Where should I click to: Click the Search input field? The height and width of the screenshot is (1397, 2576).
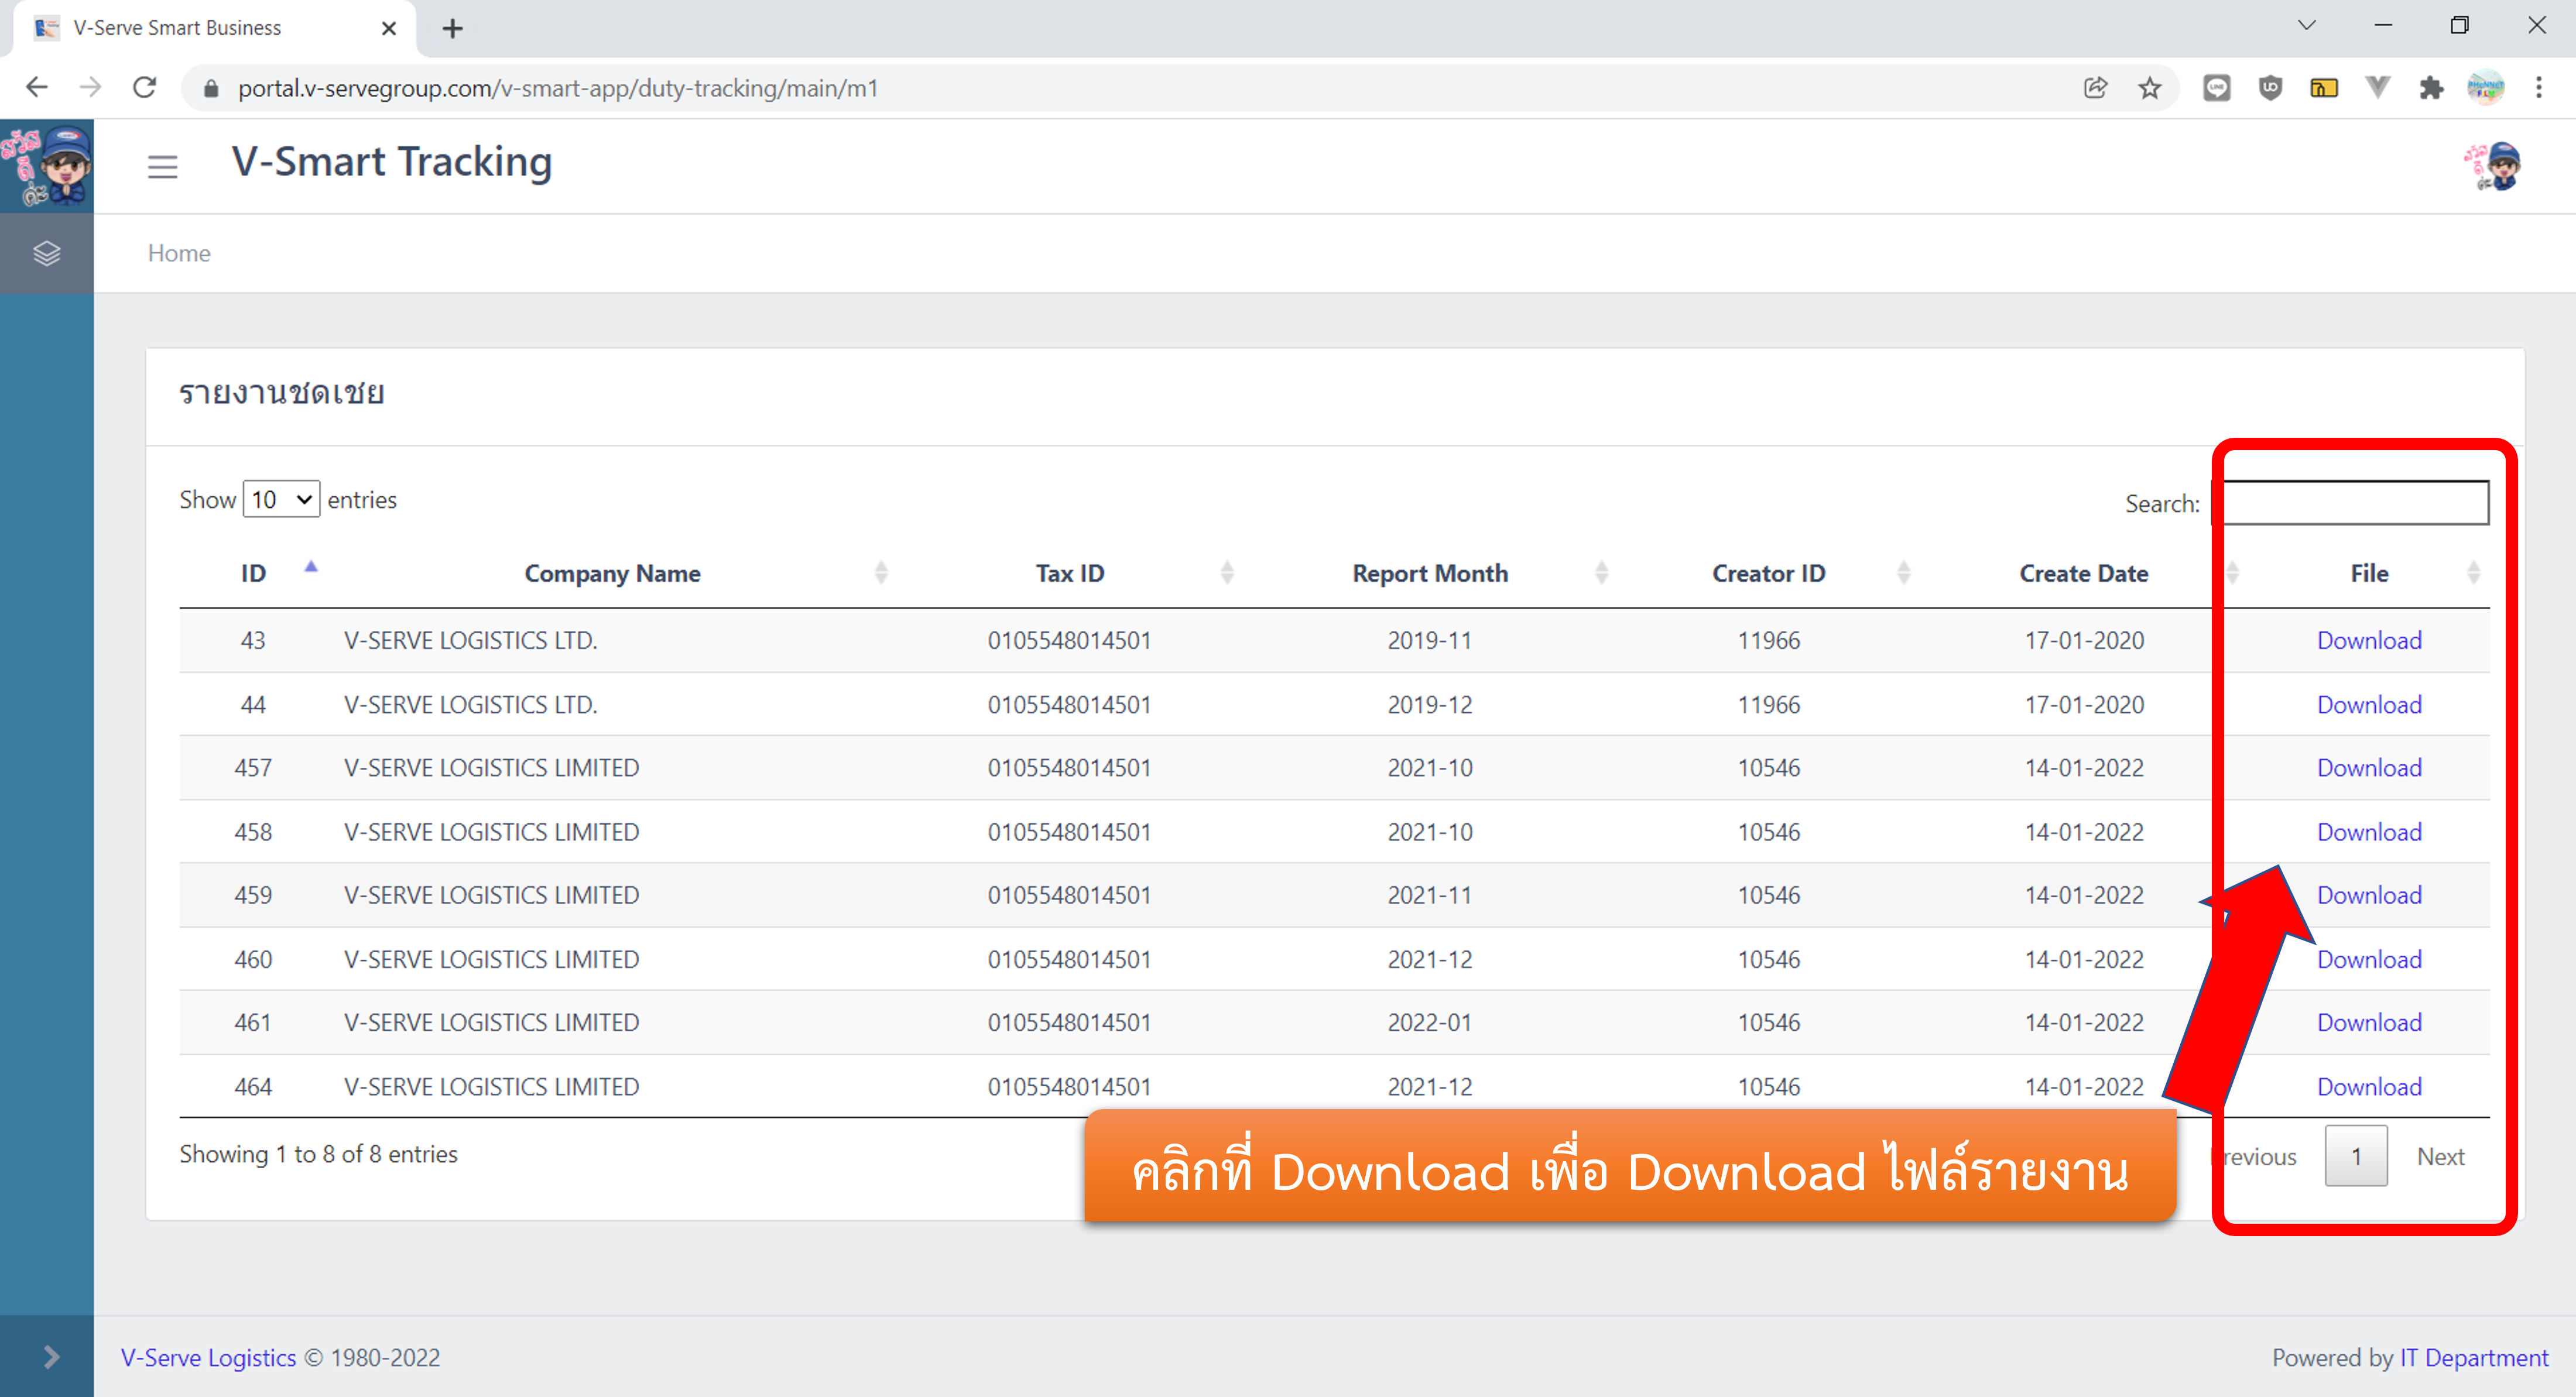click(2351, 502)
